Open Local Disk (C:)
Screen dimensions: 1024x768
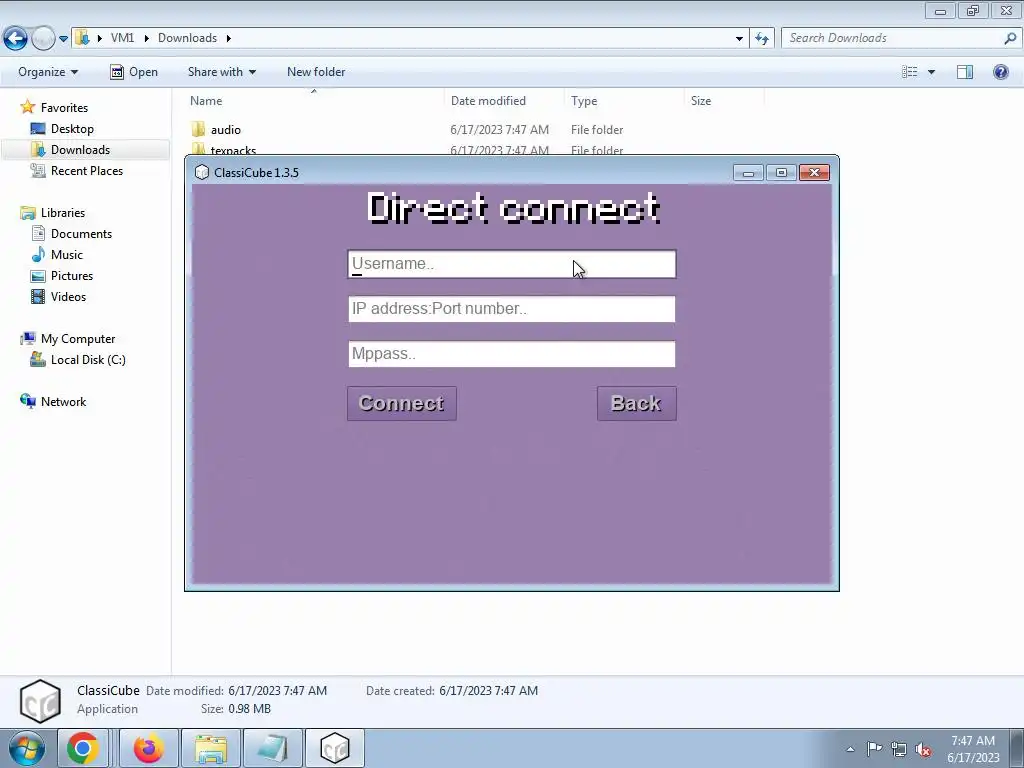88,360
